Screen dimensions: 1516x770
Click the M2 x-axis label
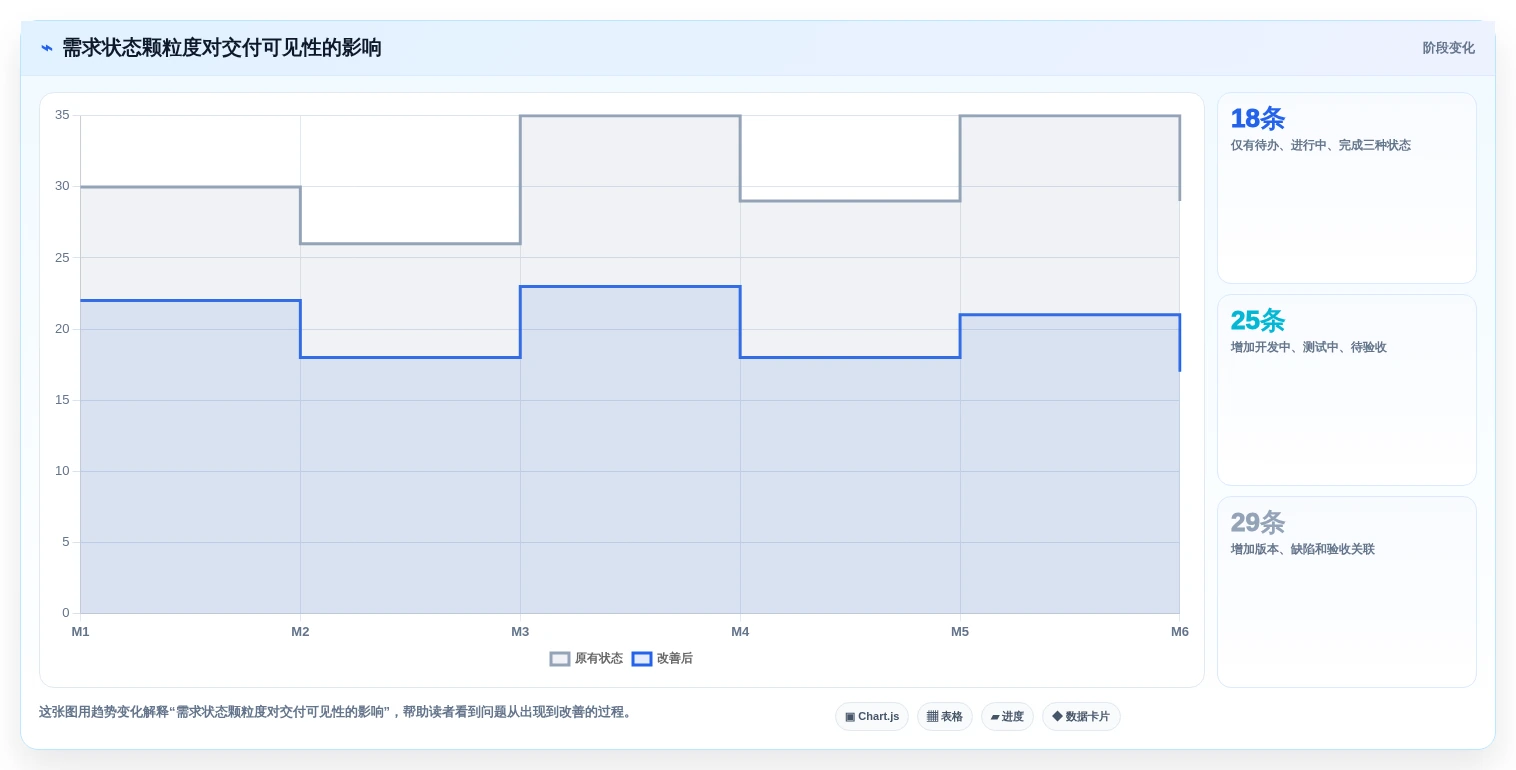coord(300,632)
